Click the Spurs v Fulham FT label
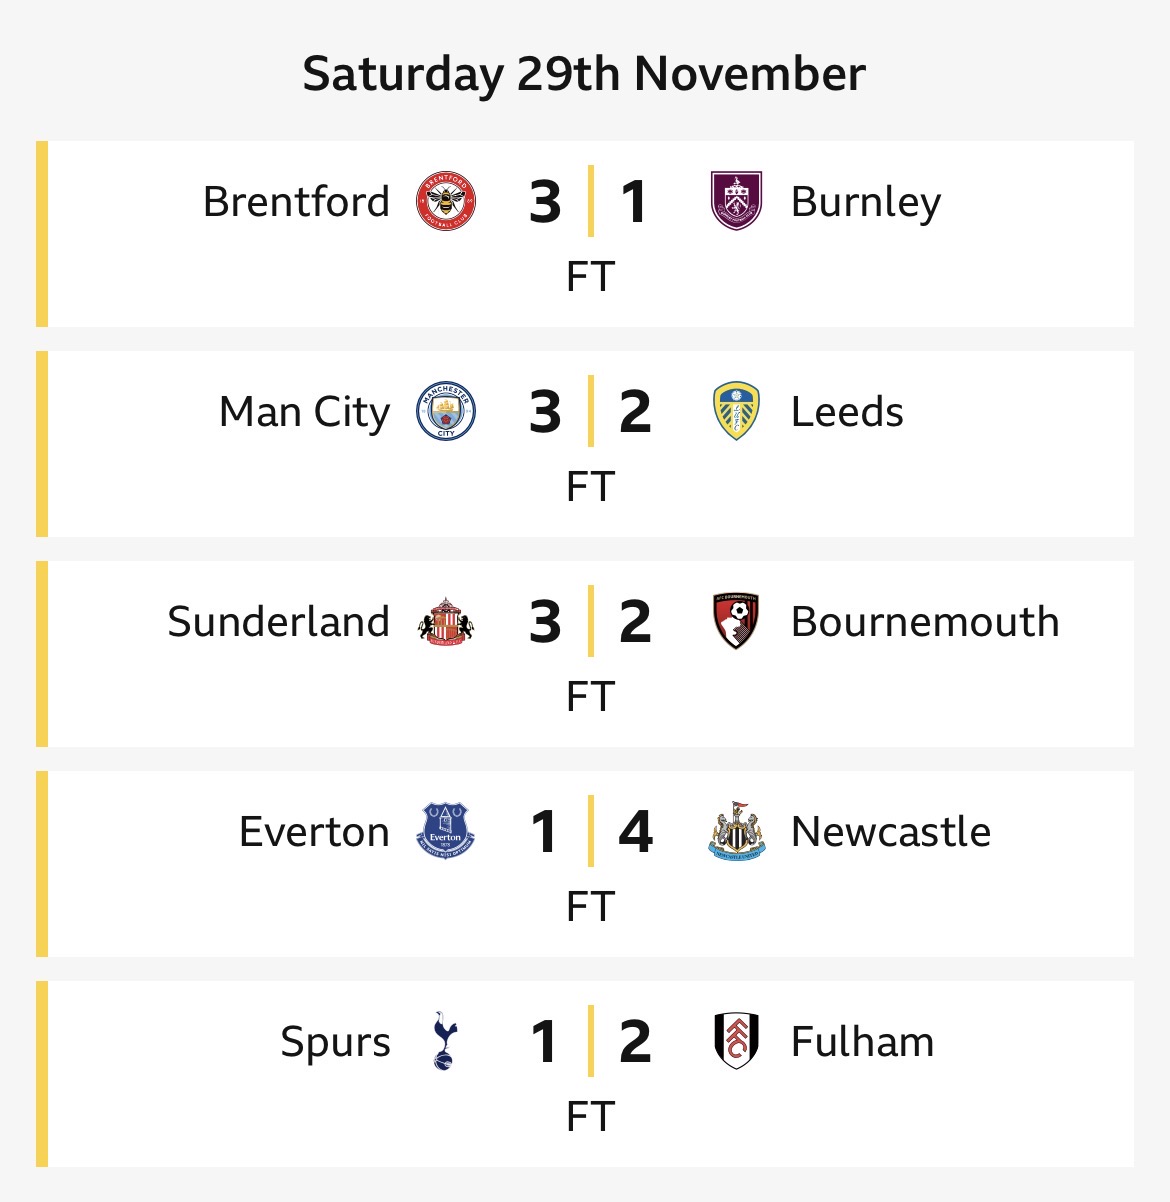The image size is (1170, 1202). (x=590, y=1116)
